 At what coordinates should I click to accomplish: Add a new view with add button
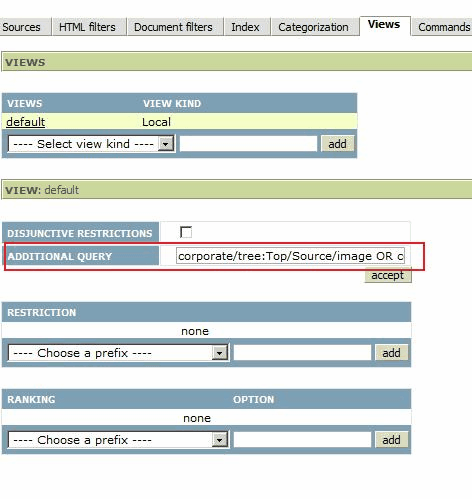(x=337, y=144)
